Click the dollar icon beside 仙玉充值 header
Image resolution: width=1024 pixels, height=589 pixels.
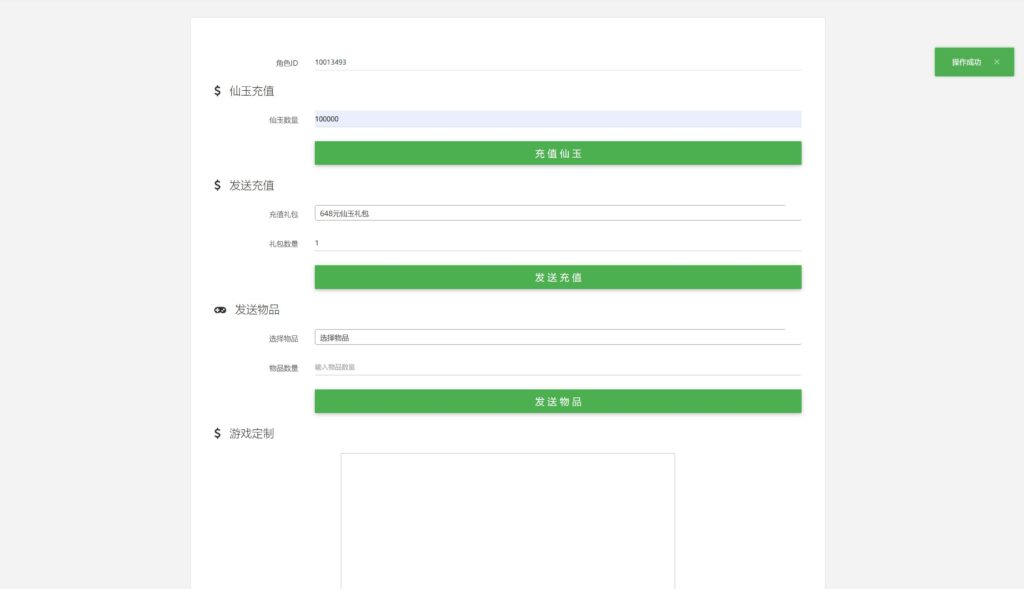tap(215, 91)
